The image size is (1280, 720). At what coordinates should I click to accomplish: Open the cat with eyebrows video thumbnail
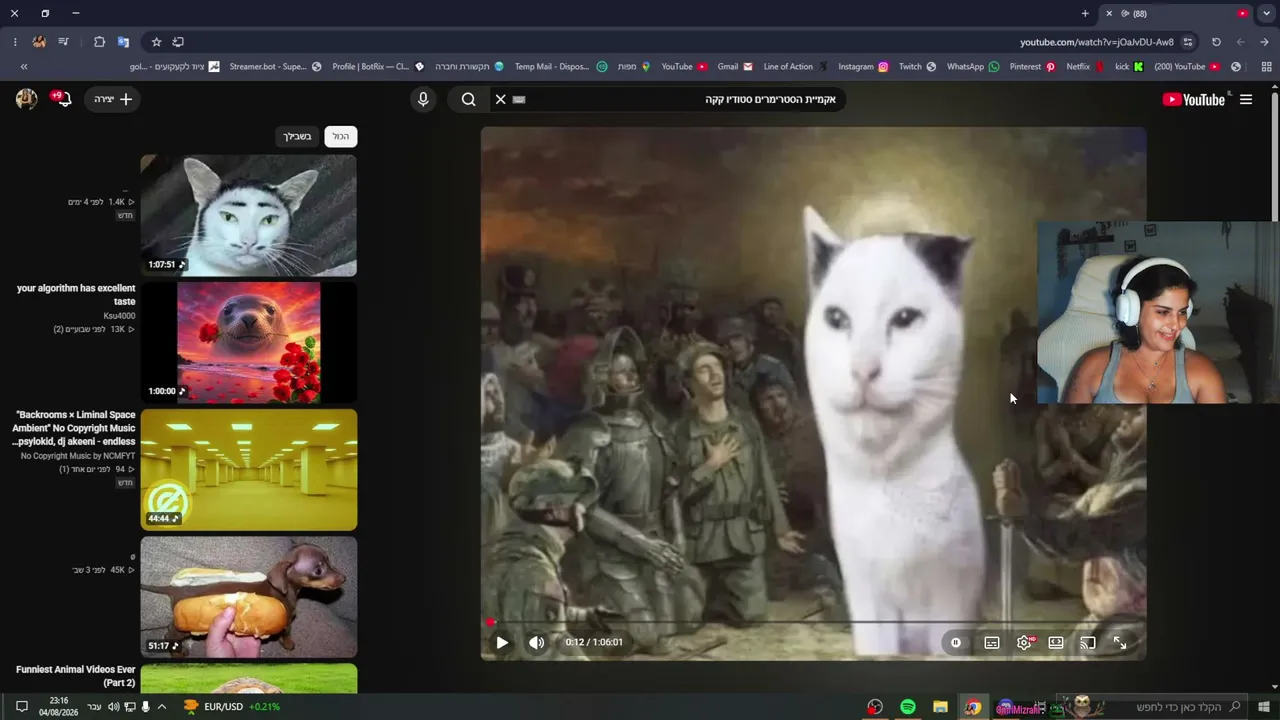coord(249,215)
